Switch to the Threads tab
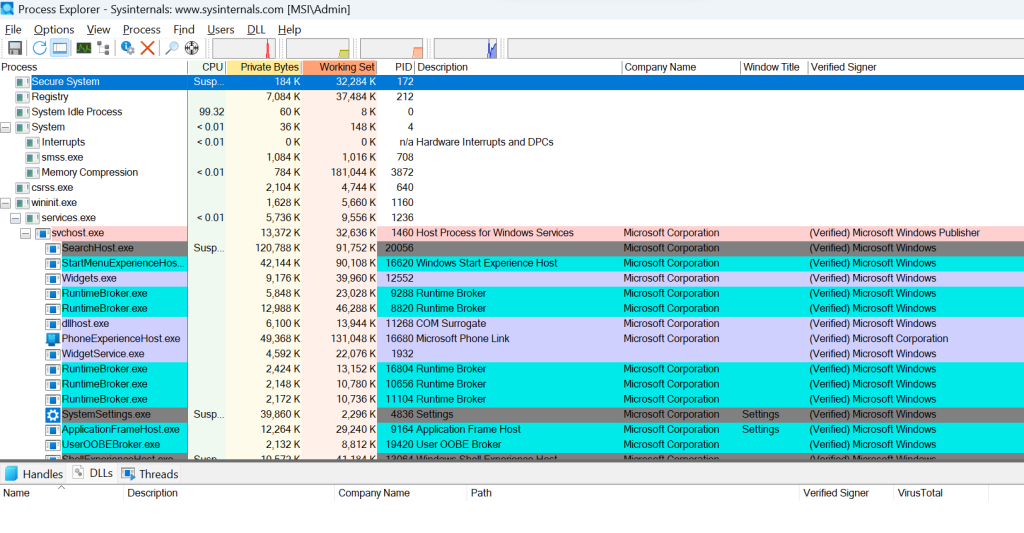The height and width of the screenshot is (533, 1024). 150,474
